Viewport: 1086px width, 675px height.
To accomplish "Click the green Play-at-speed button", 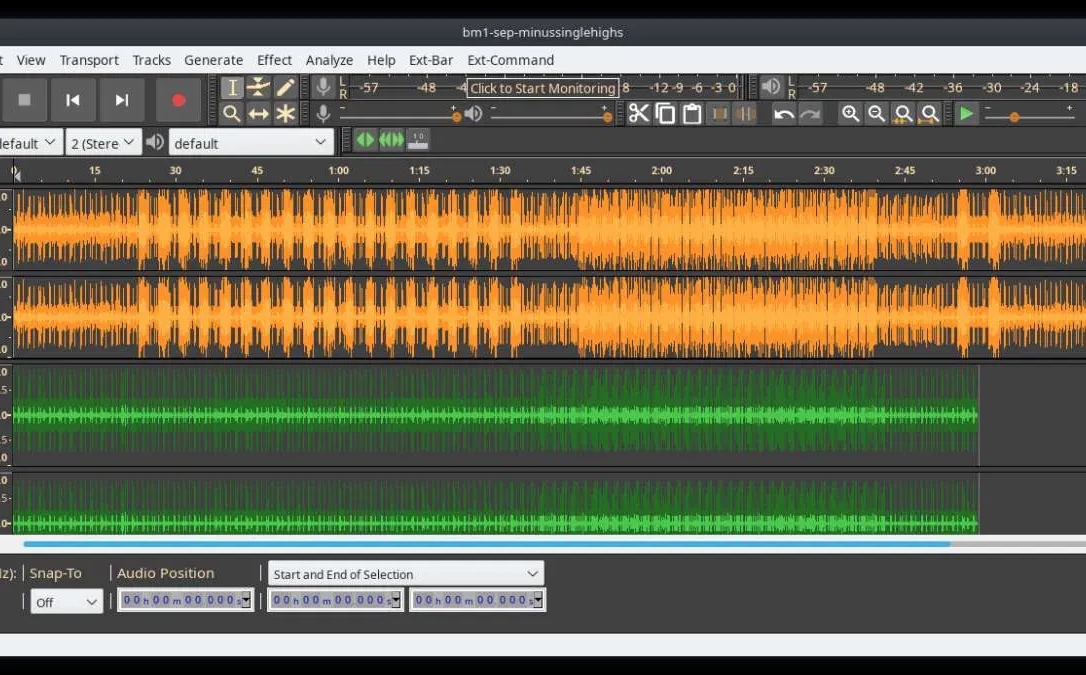I will 966,114.
